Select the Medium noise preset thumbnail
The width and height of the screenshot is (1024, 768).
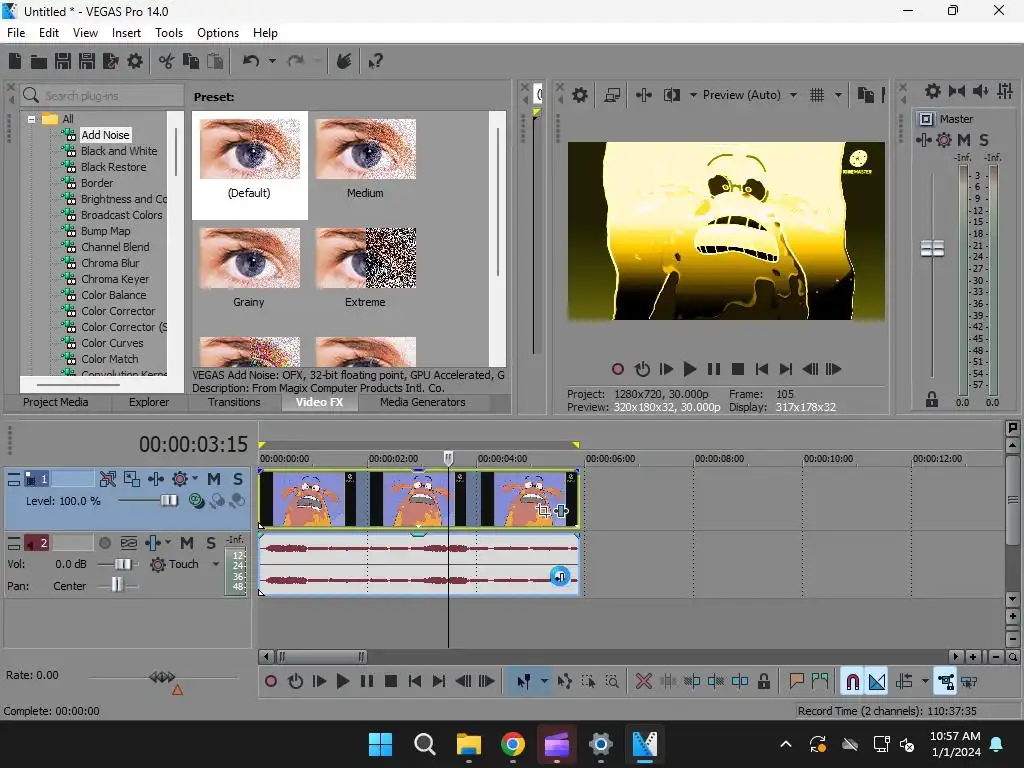pos(366,149)
